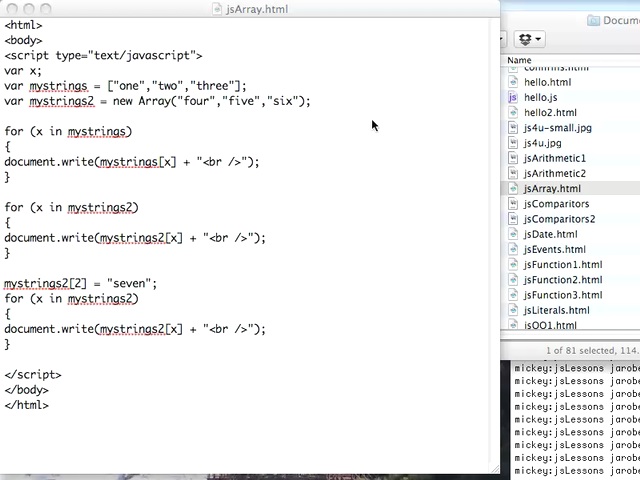The width and height of the screenshot is (640, 480).
Task: Click the document proxy icon in jsArray.html title bar
Action: click(218, 9)
